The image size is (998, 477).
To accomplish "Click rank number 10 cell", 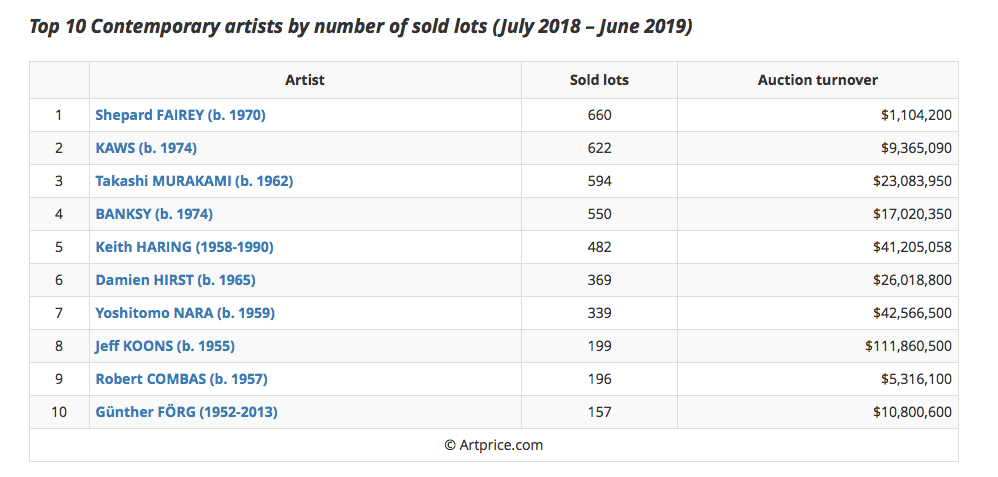I will [x=59, y=412].
